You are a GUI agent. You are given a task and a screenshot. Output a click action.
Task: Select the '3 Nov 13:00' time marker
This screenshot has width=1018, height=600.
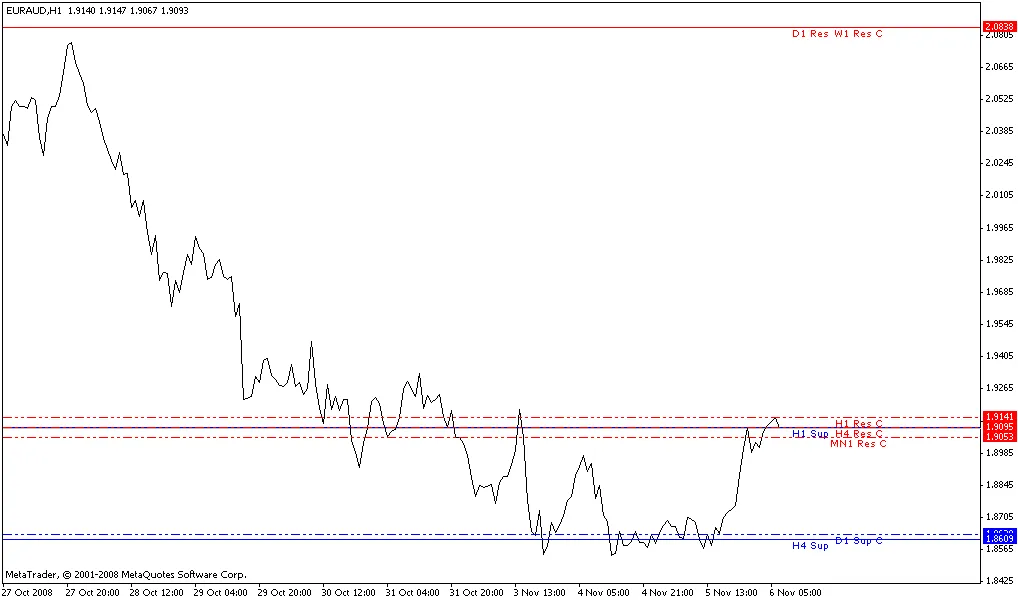(x=541, y=592)
